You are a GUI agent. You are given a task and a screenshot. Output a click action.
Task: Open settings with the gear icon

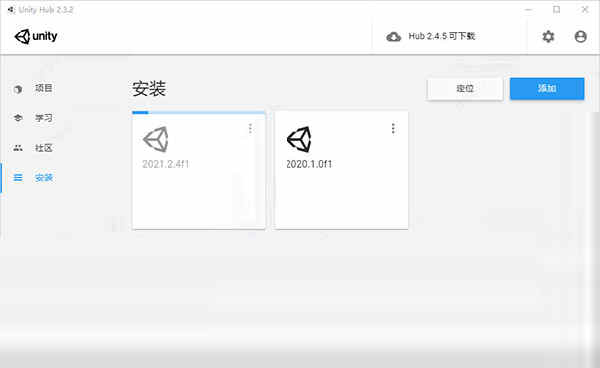click(548, 36)
